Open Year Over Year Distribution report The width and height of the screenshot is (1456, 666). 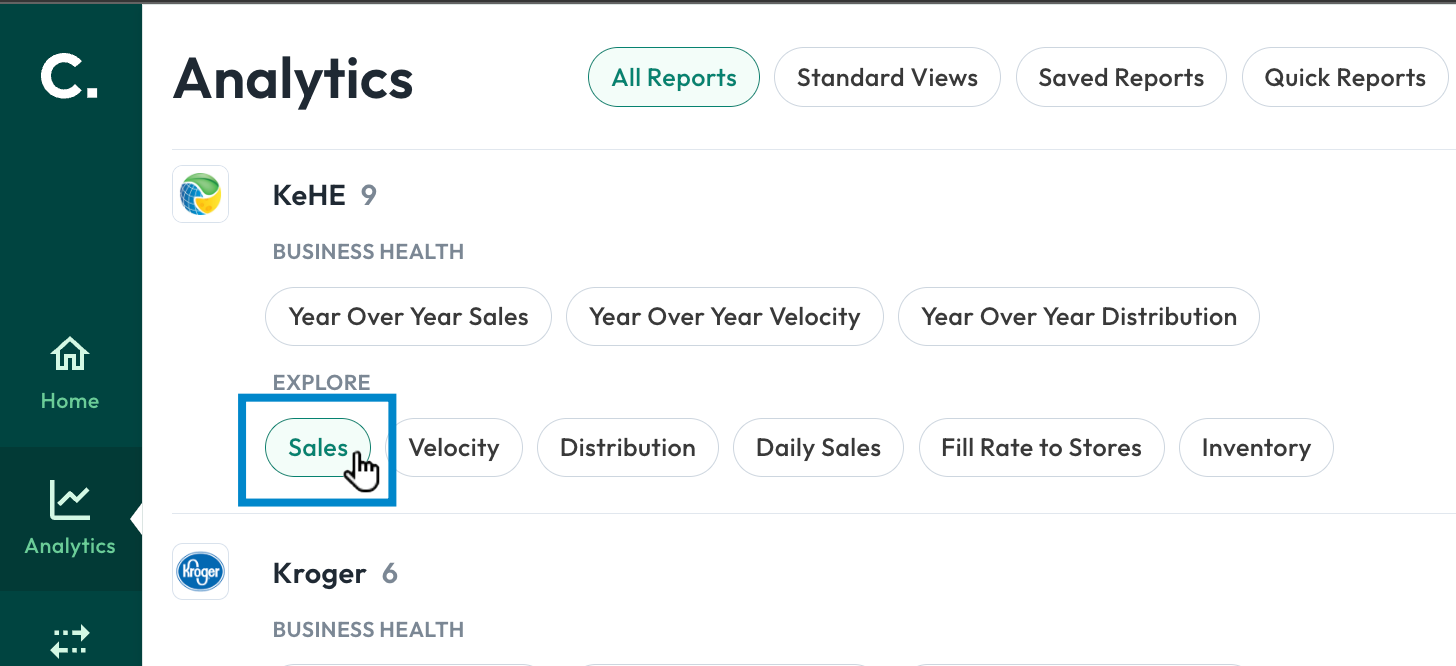tap(1079, 317)
